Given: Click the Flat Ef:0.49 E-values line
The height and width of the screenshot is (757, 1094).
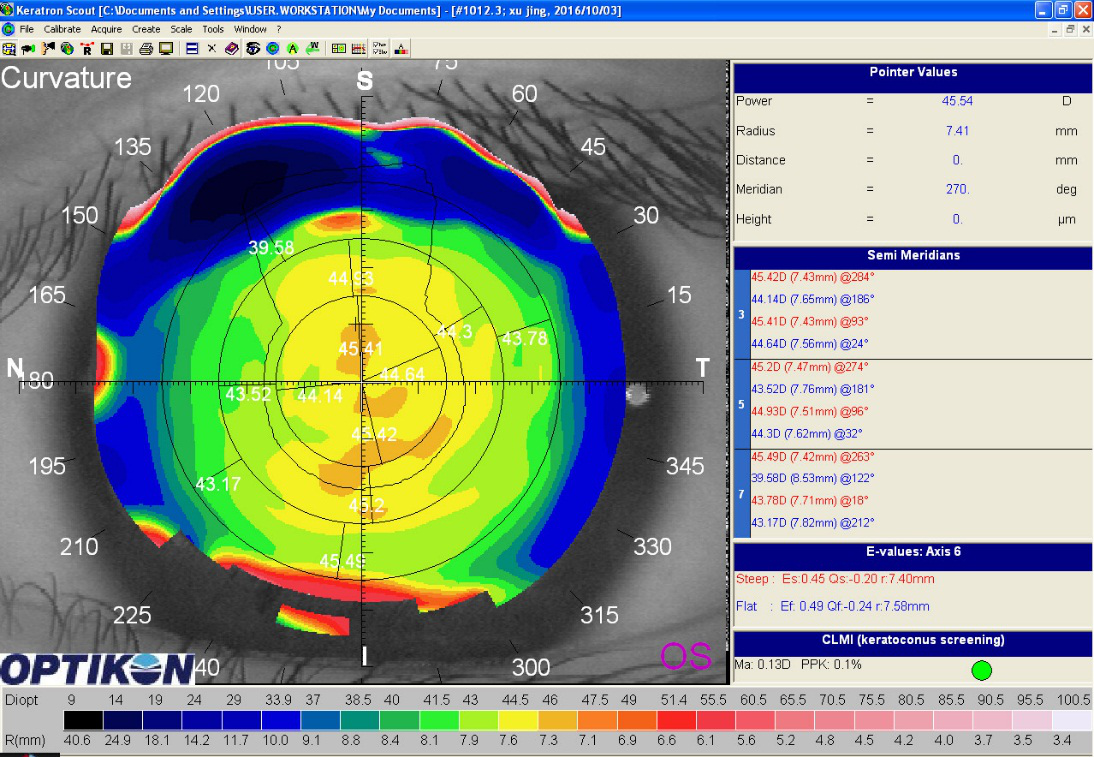Looking at the screenshot, I should (832, 606).
